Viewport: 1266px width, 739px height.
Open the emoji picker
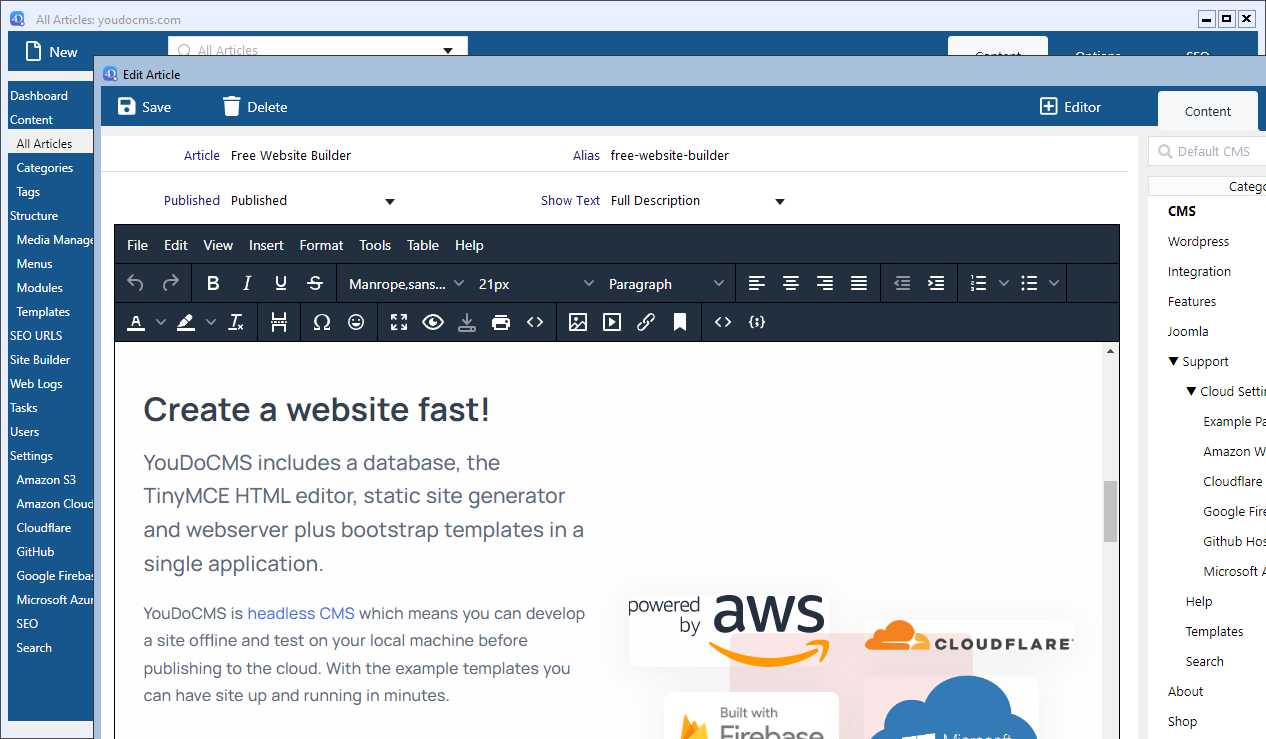[355, 323]
